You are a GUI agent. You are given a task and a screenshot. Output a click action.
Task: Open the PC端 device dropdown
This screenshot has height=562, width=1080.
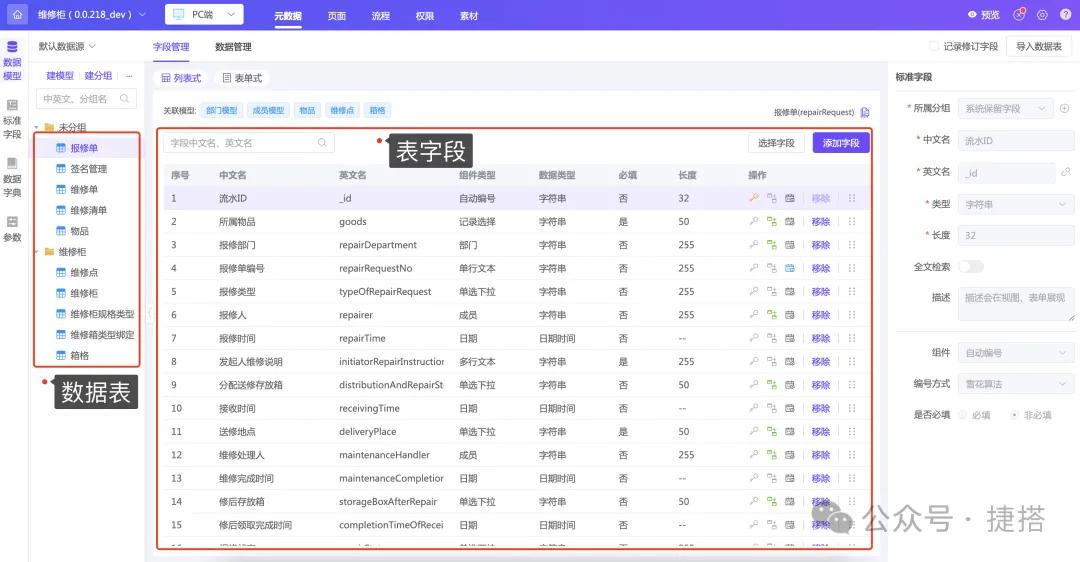click(203, 15)
